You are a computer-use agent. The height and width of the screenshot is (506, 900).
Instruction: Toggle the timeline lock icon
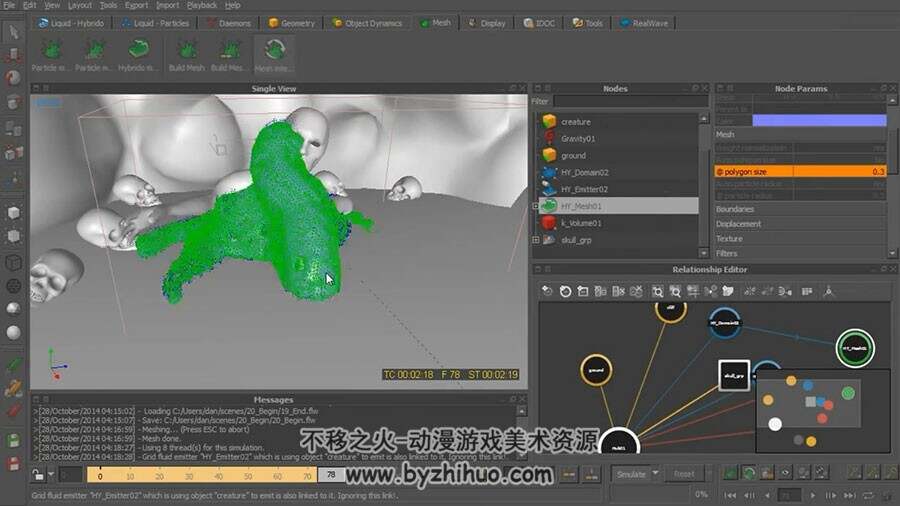[x=37, y=474]
